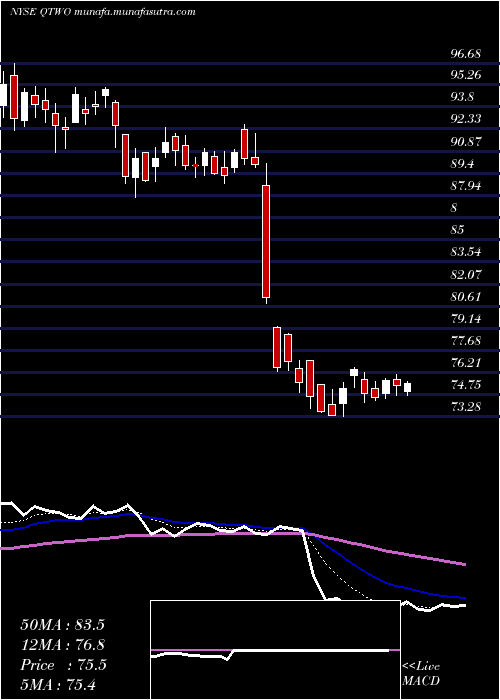Click the 76.21 price axis label

[x=466, y=362]
